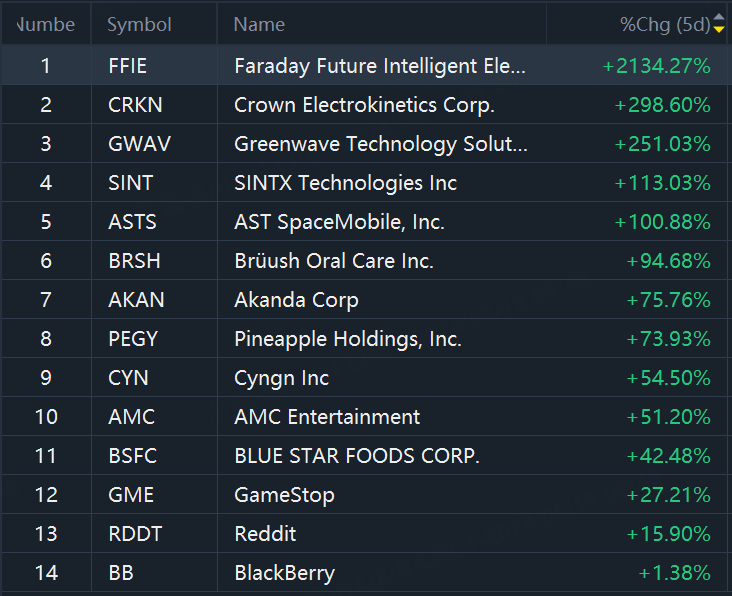The width and height of the screenshot is (732, 596).
Task: Select the Crown Electrokinetics Corp. row
Action: pyautogui.click(x=364, y=105)
